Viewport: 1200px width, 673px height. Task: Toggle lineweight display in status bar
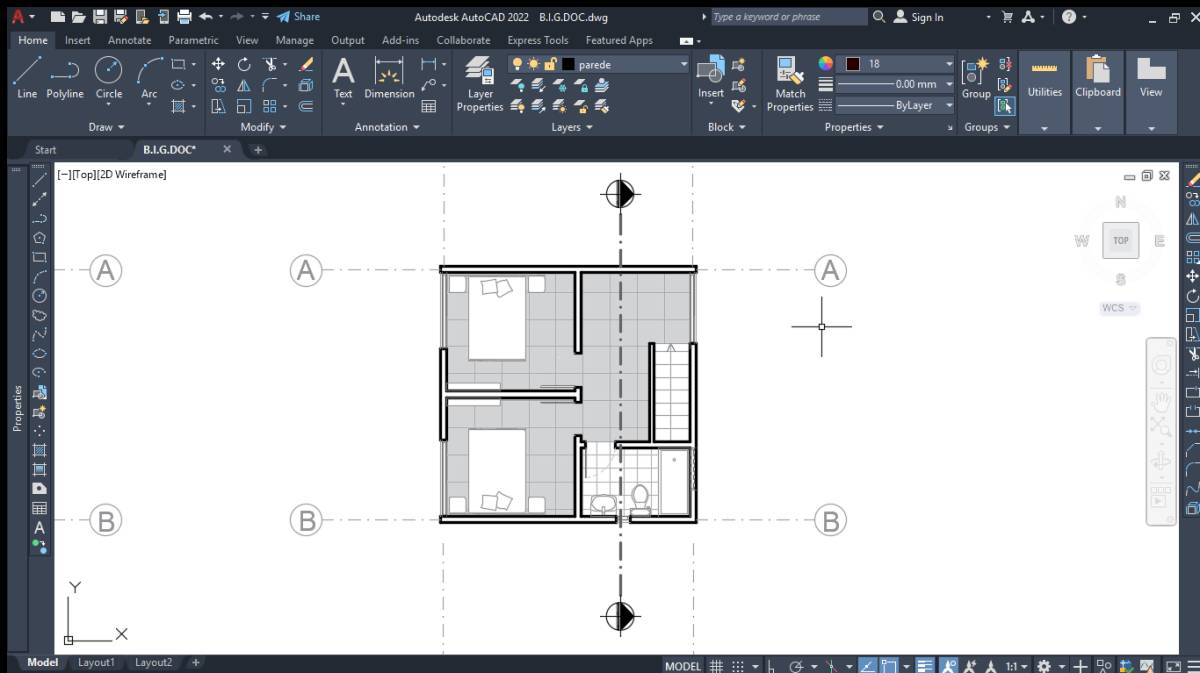click(x=925, y=666)
